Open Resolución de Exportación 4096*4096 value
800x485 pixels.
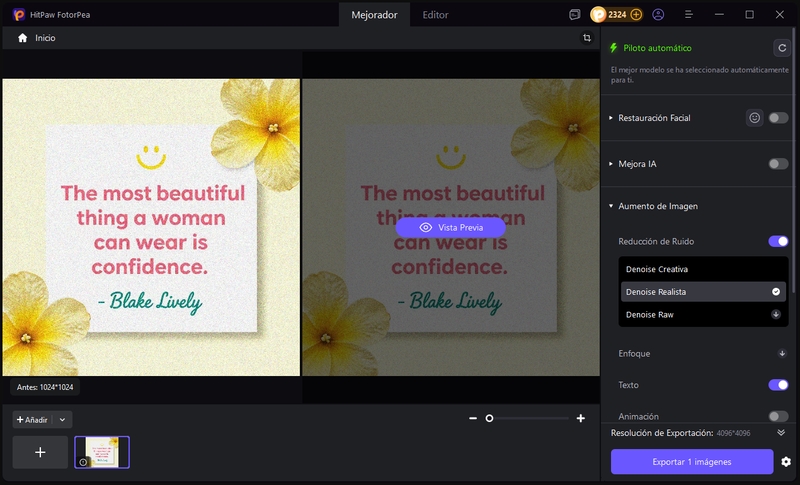(x=733, y=433)
